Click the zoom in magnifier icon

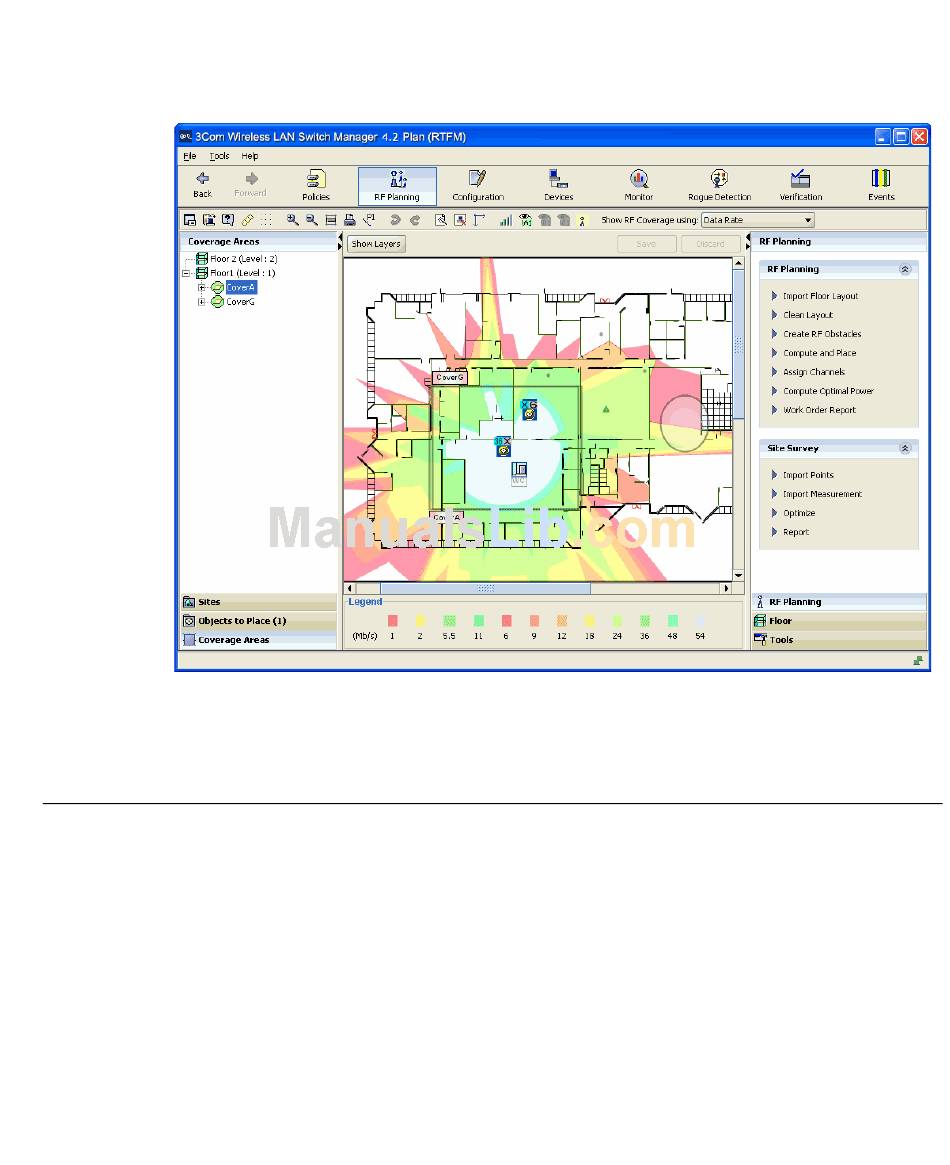[x=293, y=220]
